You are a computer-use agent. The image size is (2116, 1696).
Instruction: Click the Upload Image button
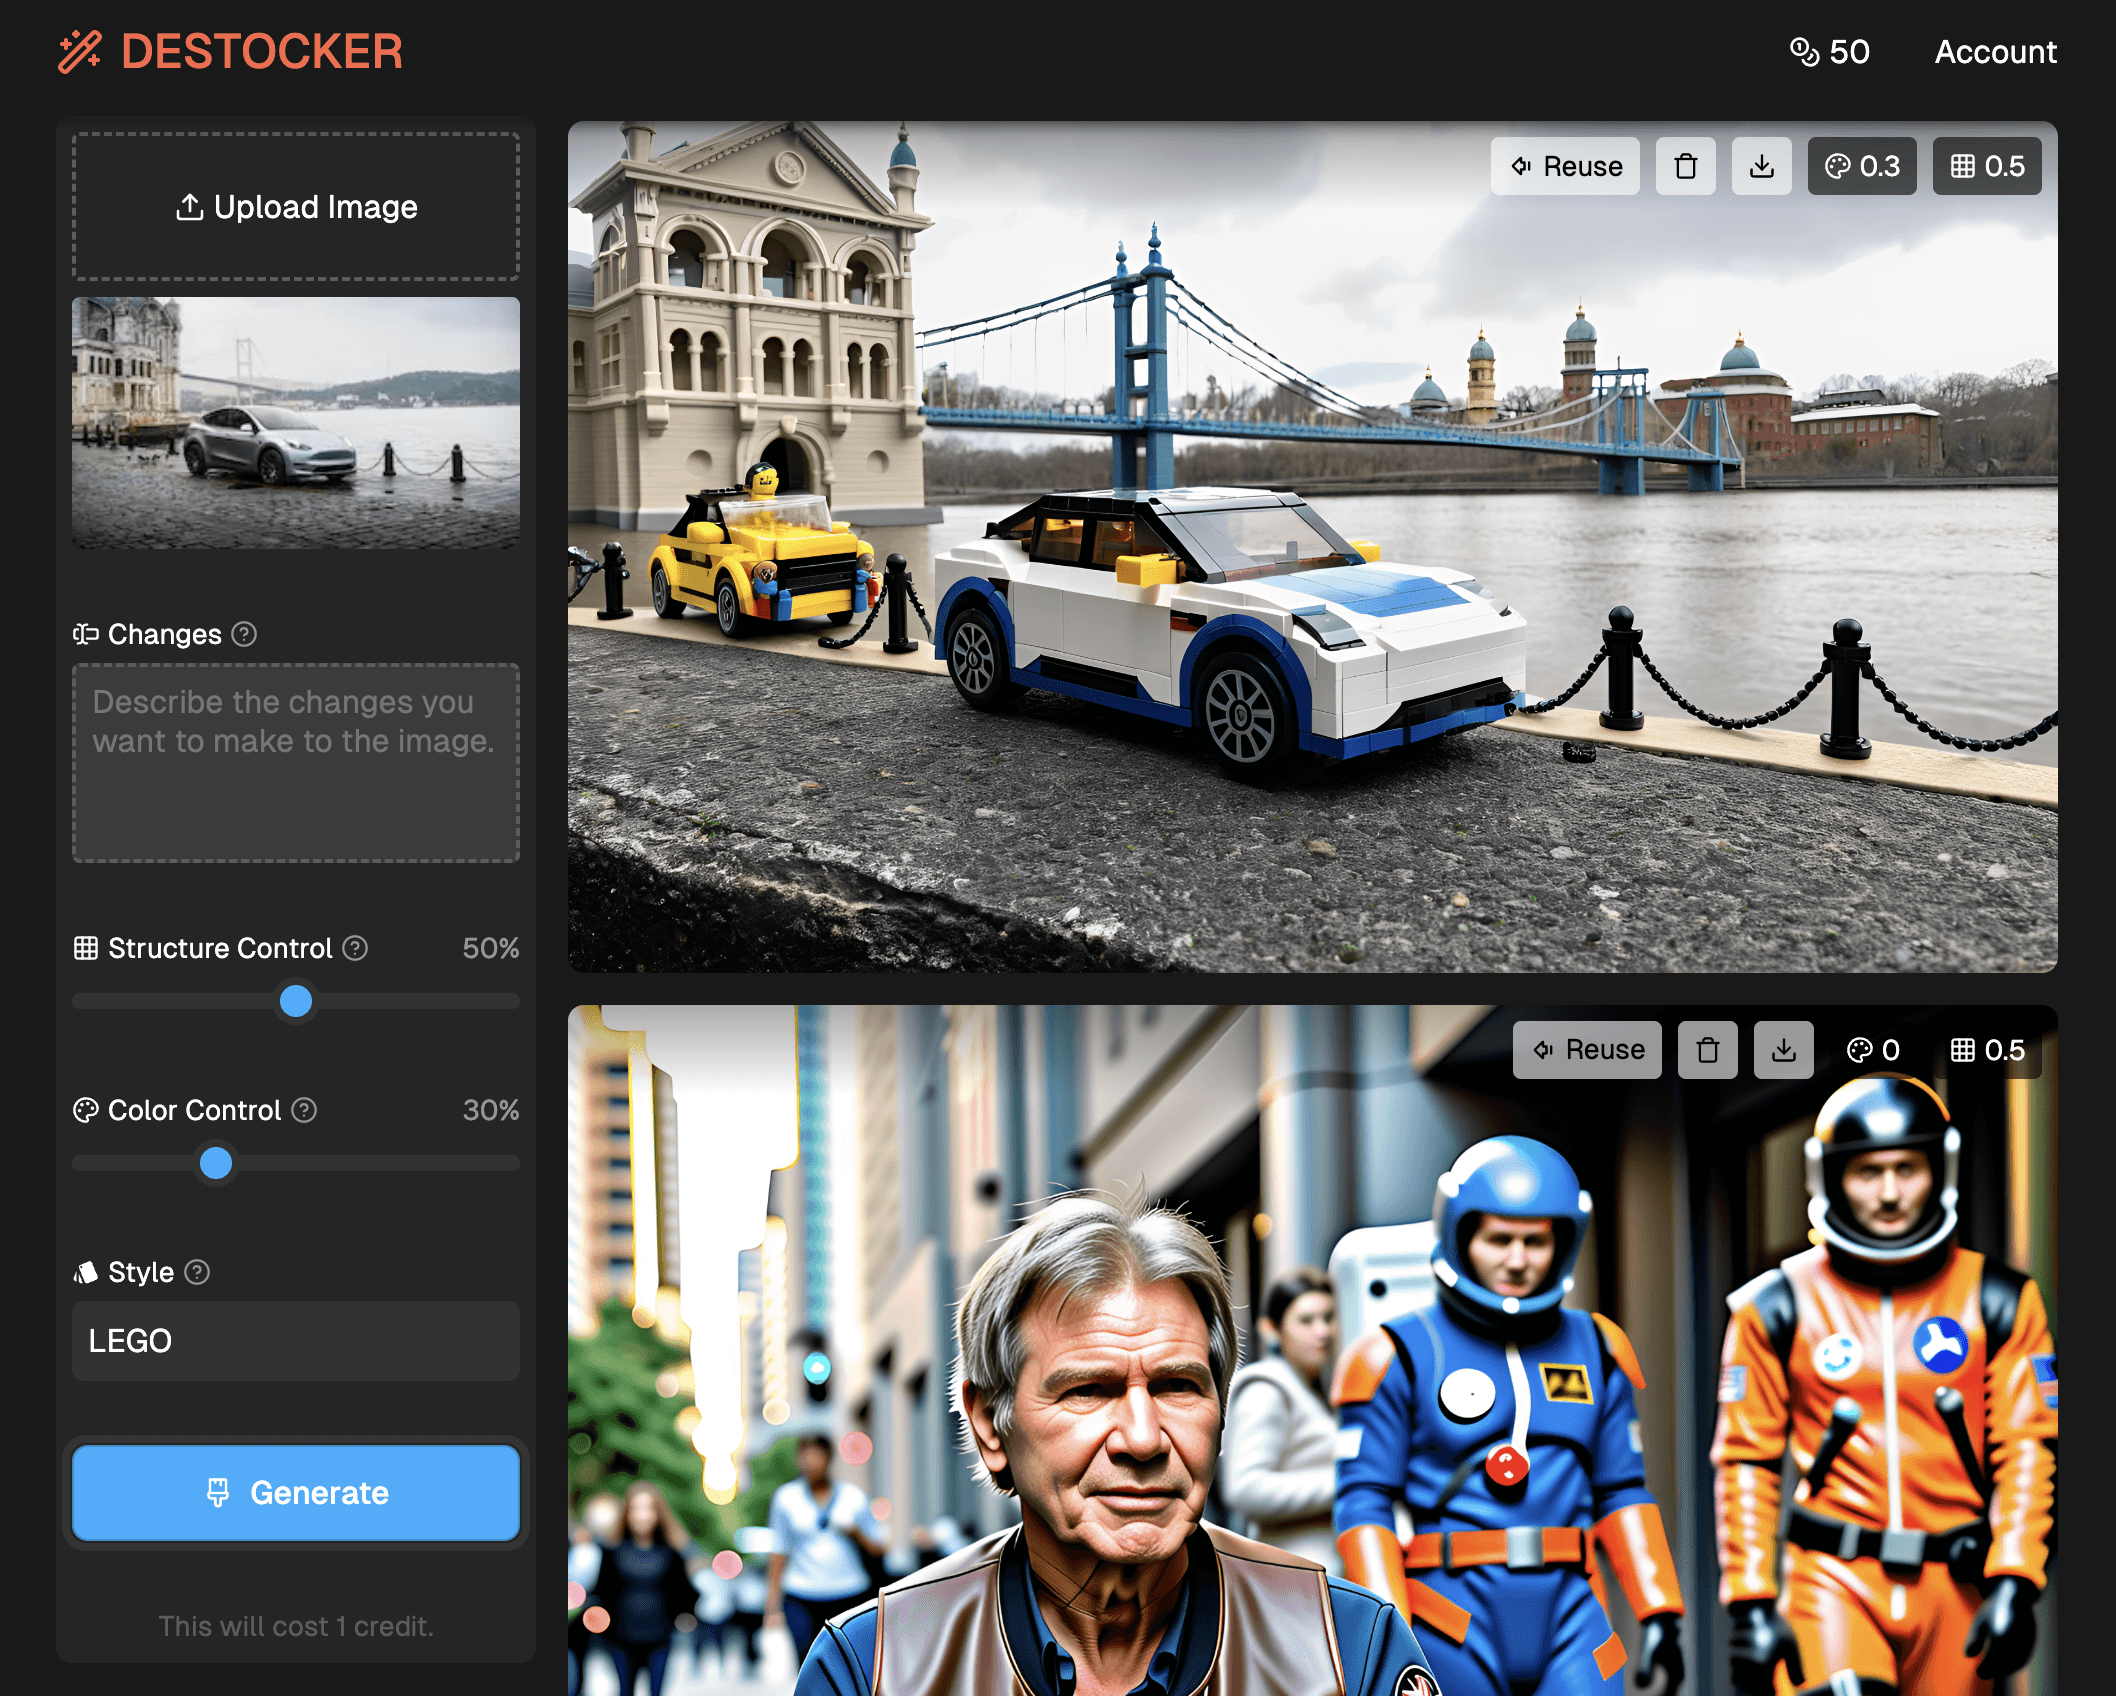(x=296, y=206)
